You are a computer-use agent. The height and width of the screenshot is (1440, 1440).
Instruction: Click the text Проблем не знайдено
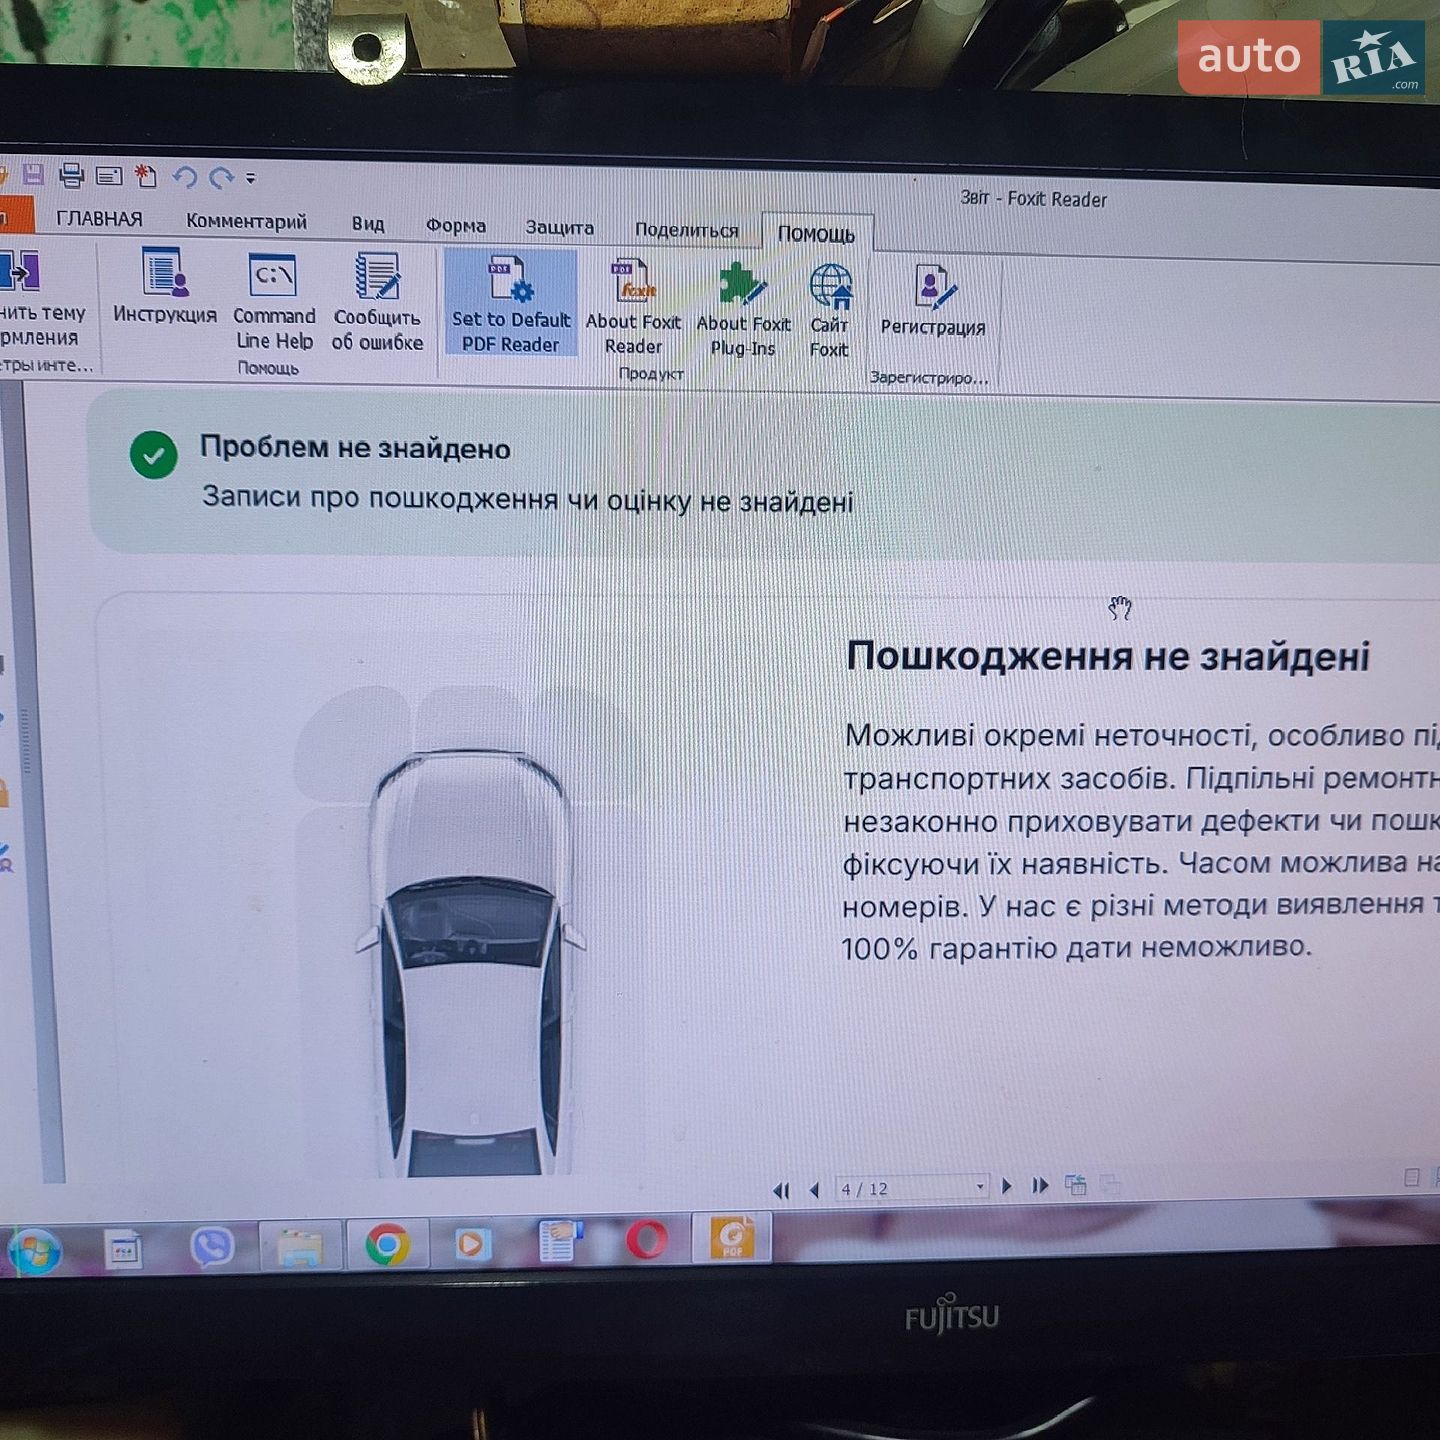355,448
